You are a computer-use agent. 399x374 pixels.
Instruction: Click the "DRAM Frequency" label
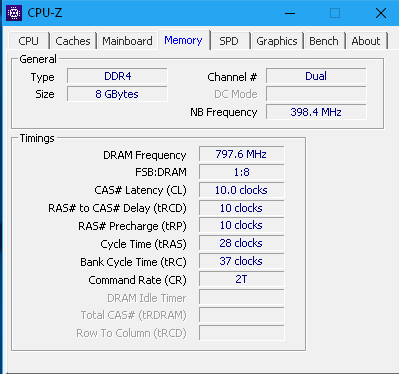(x=145, y=155)
